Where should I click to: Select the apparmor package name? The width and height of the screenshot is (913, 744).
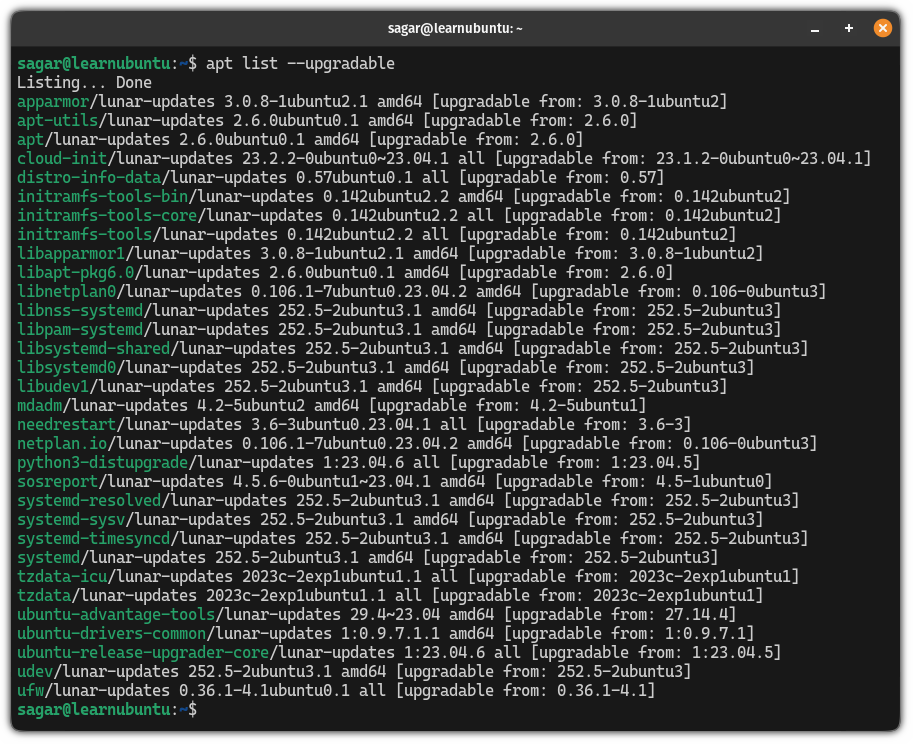[50, 101]
